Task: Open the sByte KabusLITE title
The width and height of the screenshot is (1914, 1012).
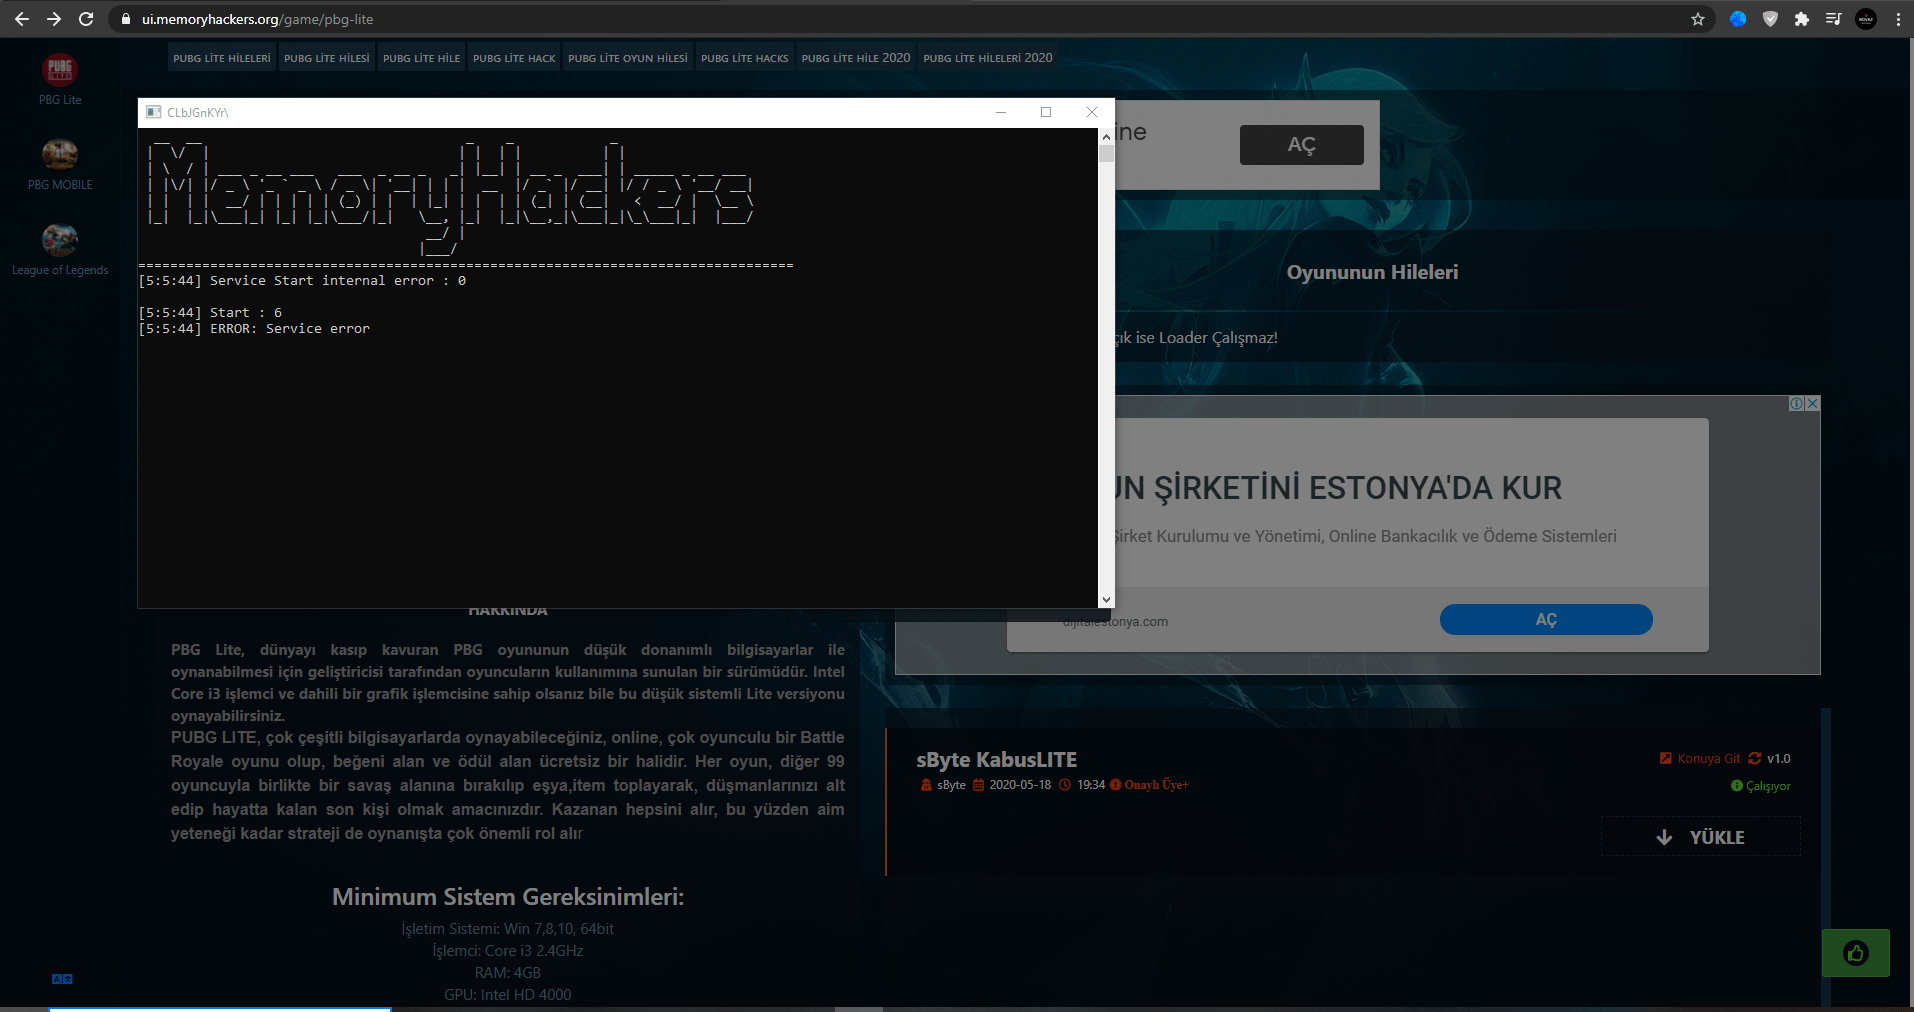Action: click(x=996, y=760)
